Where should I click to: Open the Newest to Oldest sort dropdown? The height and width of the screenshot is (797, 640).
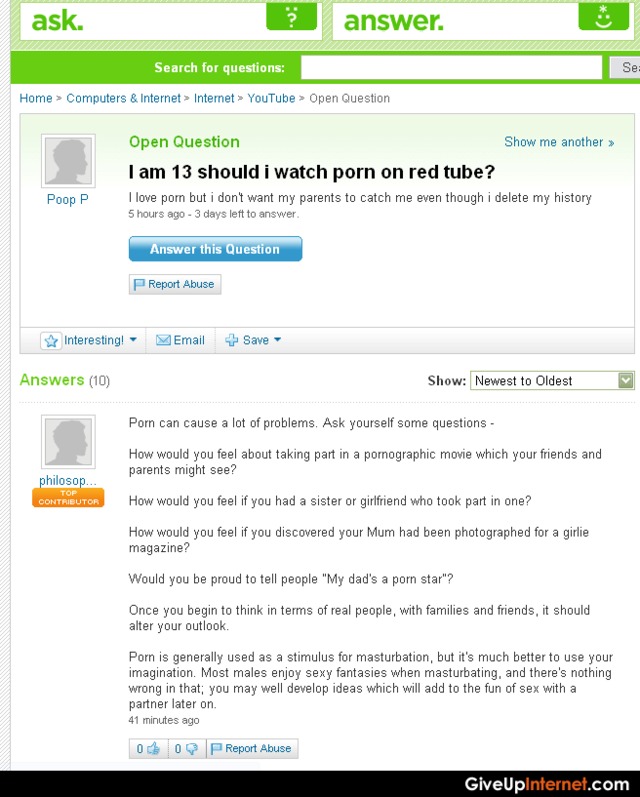click(552, 381)
